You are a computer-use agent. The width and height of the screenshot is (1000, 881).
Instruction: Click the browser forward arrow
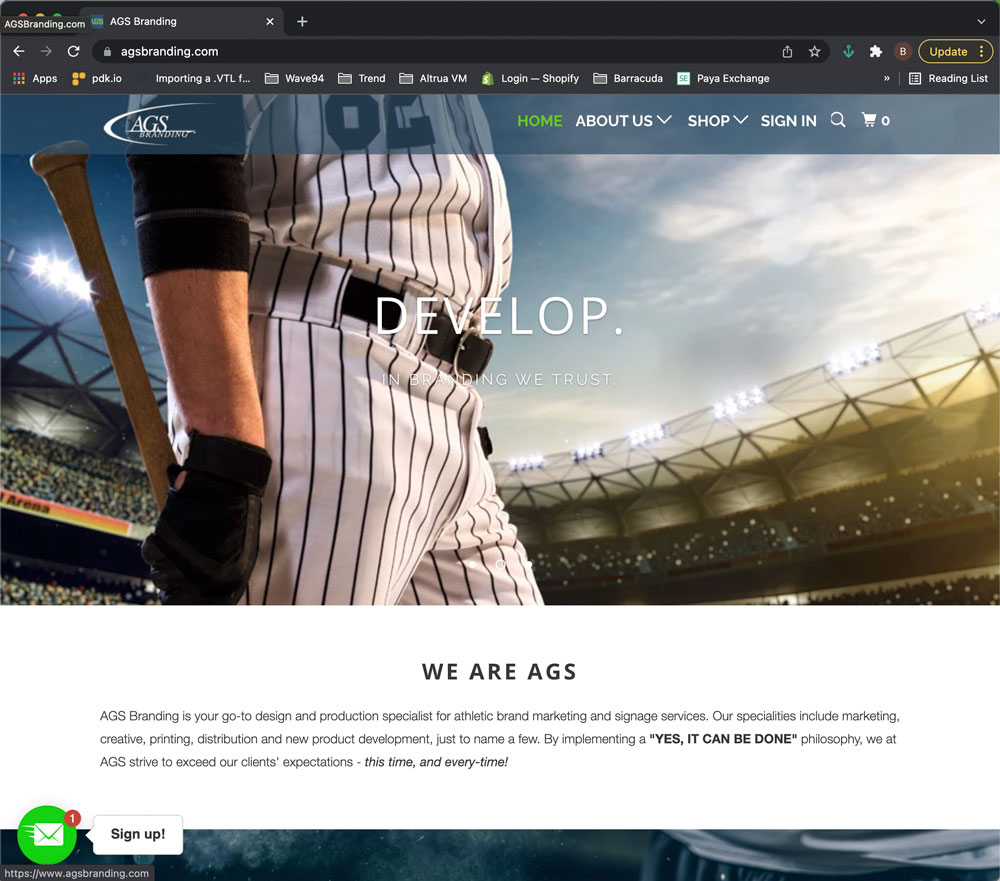click(46, 51)
